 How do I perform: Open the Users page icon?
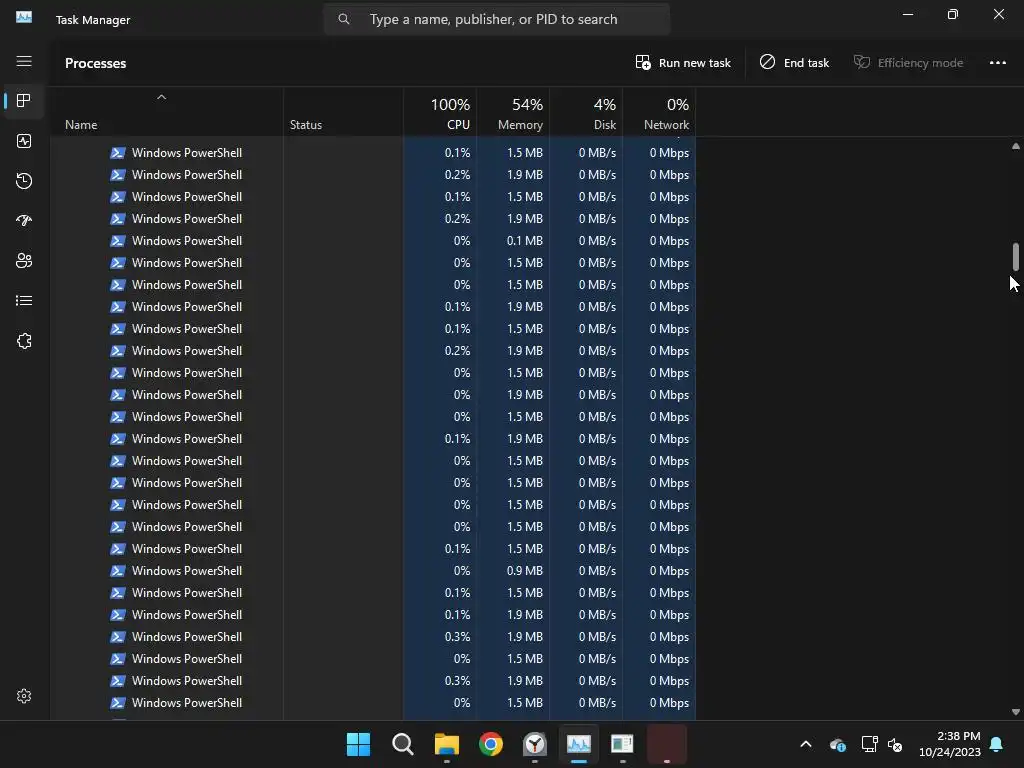pos(24,261)
